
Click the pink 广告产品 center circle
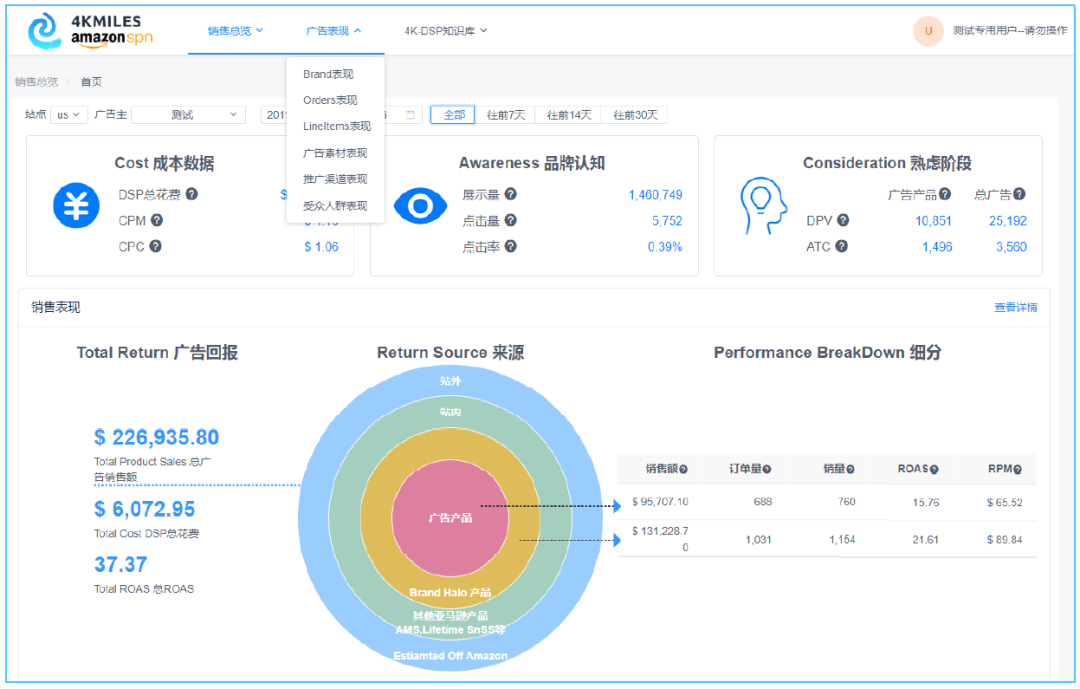450,518
